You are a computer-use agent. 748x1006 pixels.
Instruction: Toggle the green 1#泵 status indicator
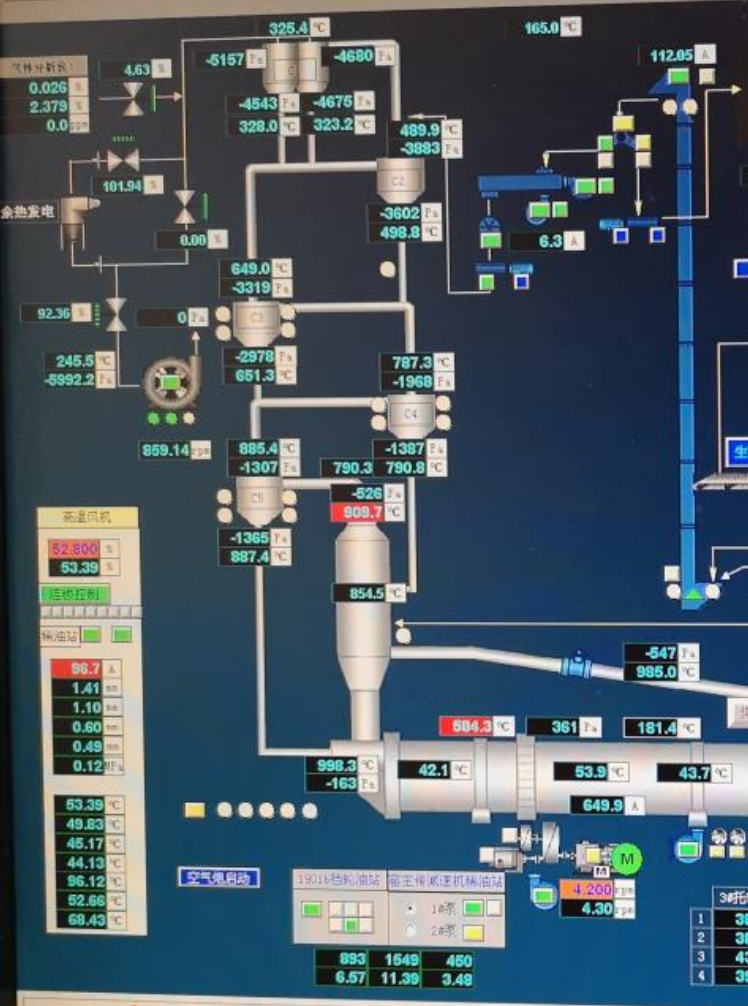coord(473,909)
